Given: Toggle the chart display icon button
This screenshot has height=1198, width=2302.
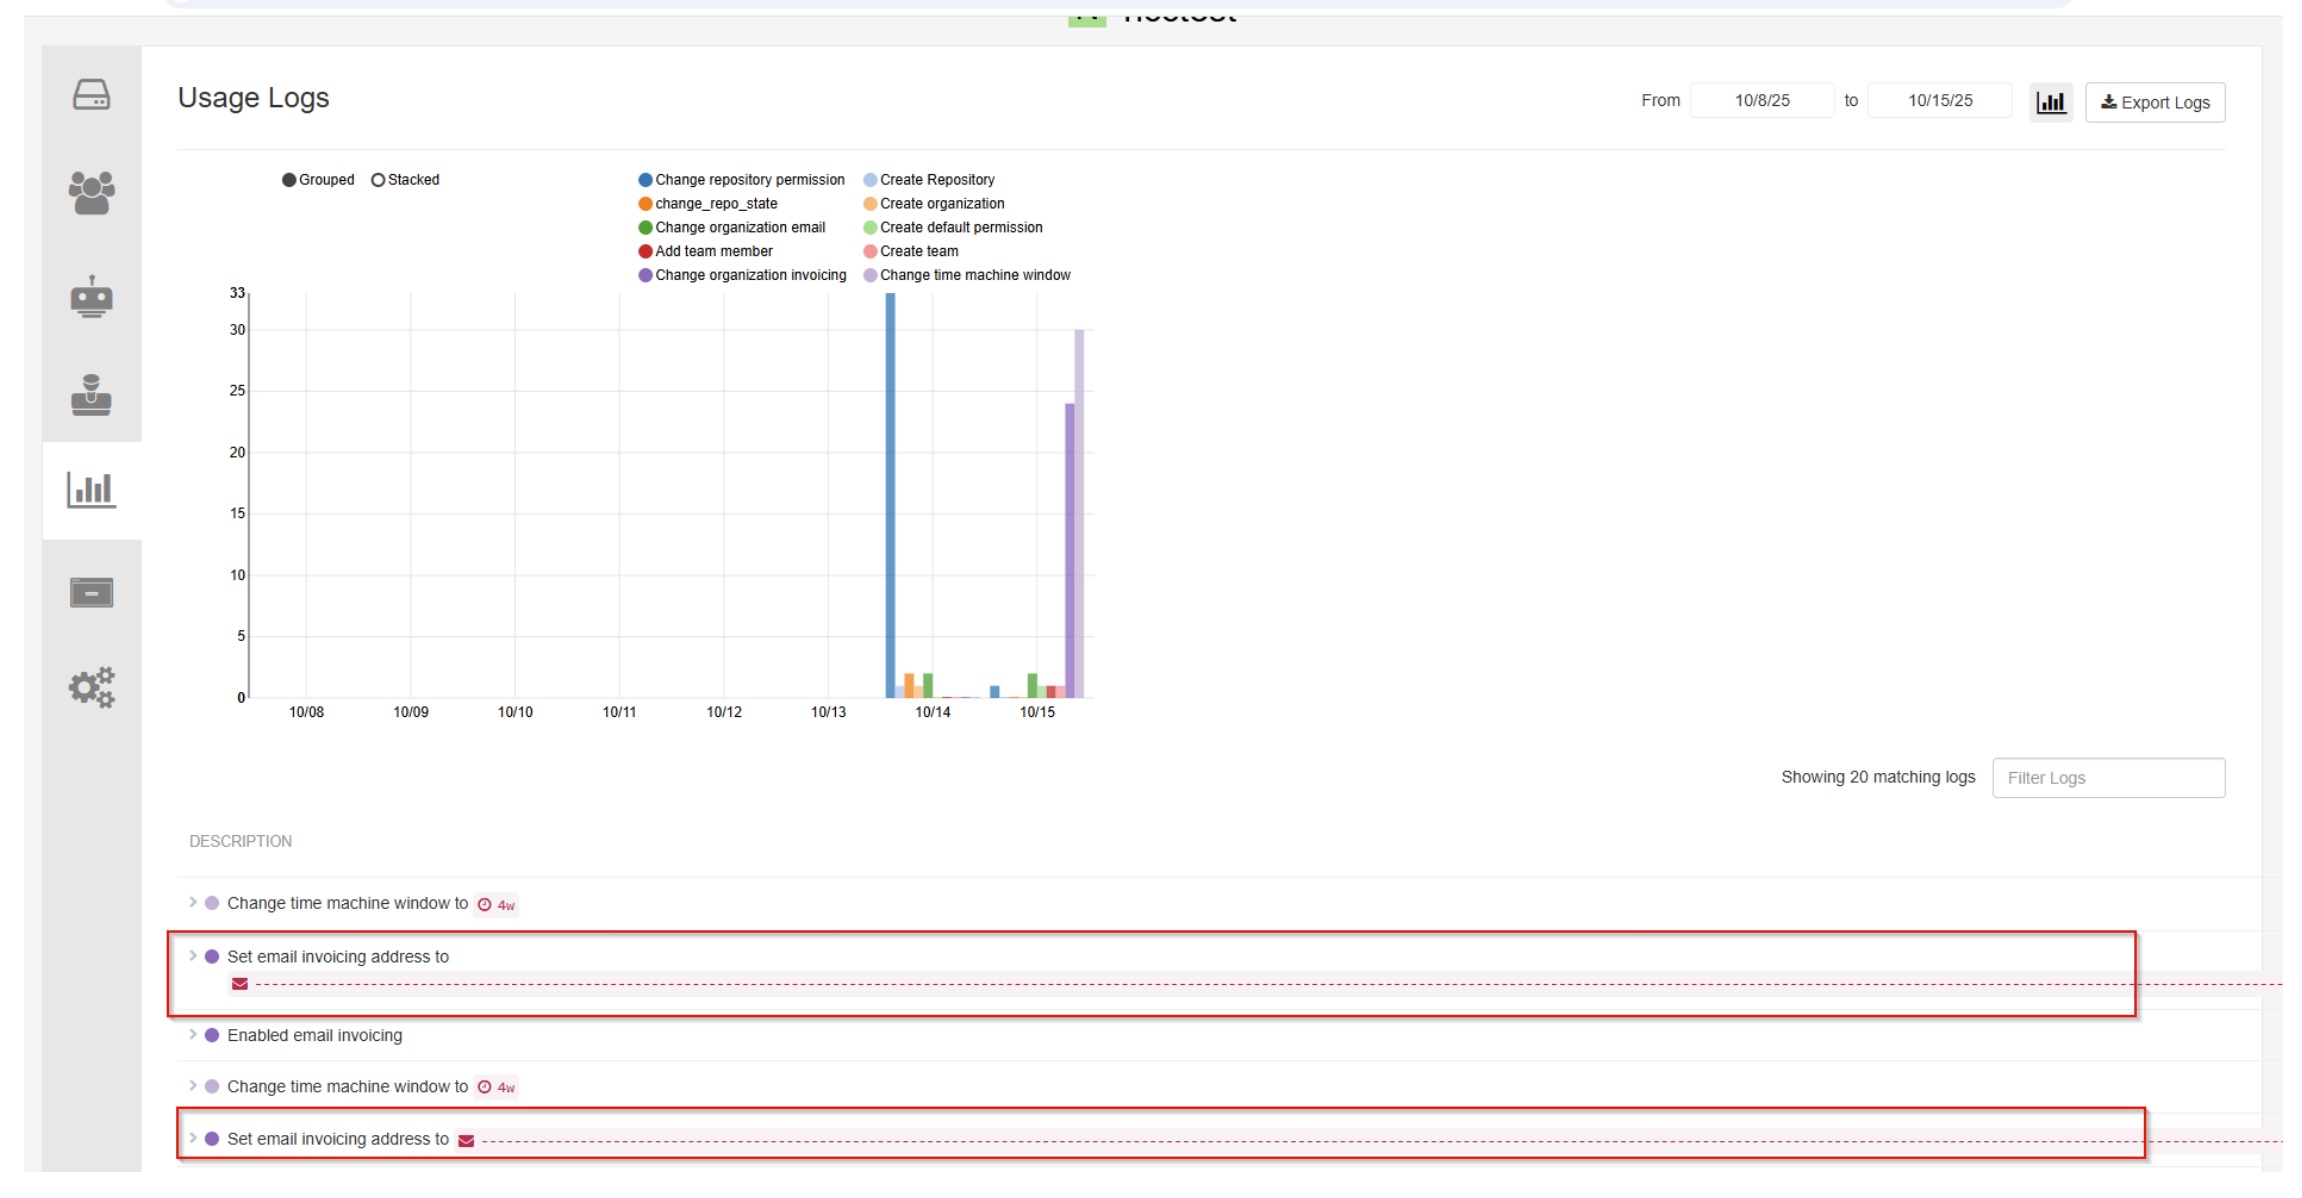Looking at the screenshot, I should pyautogui.click(x=2050, y=102).
